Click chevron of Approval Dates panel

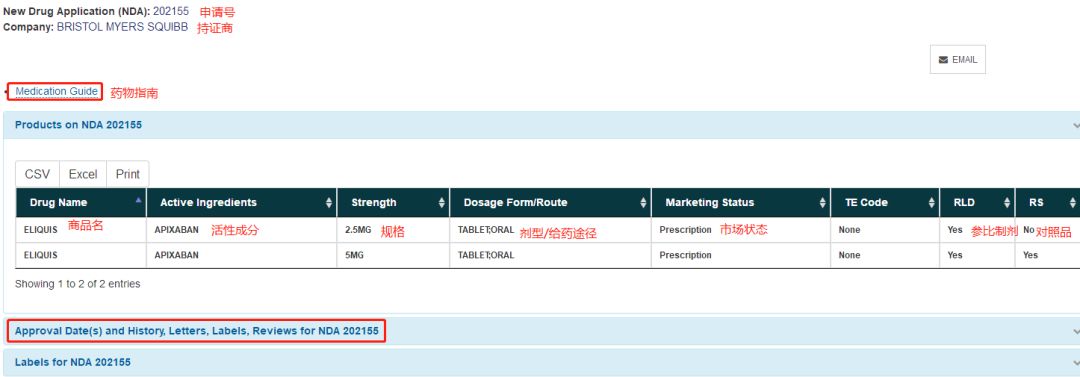click(x=1076, y=332)
